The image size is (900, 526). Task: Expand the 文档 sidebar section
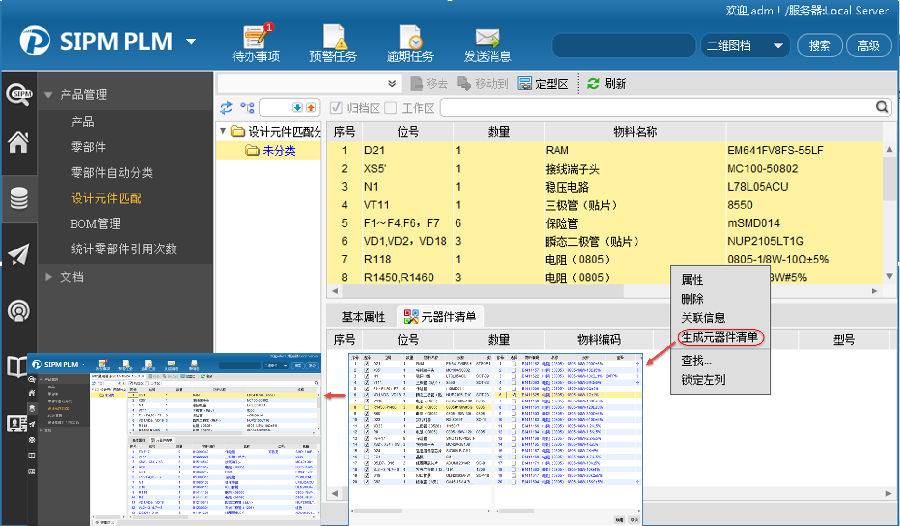(49, 277)
